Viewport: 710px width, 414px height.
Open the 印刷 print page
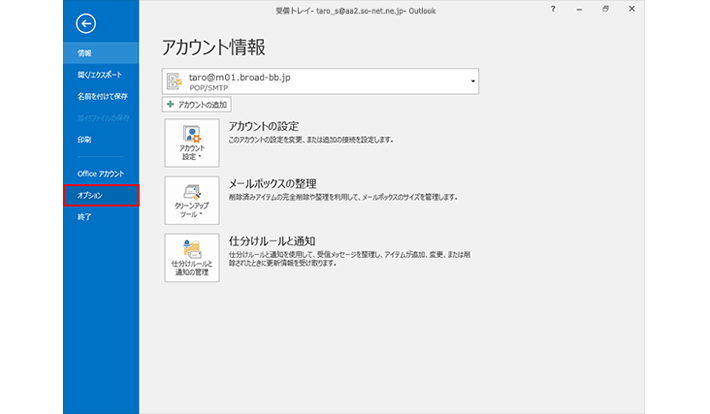[x=85, y=140]
